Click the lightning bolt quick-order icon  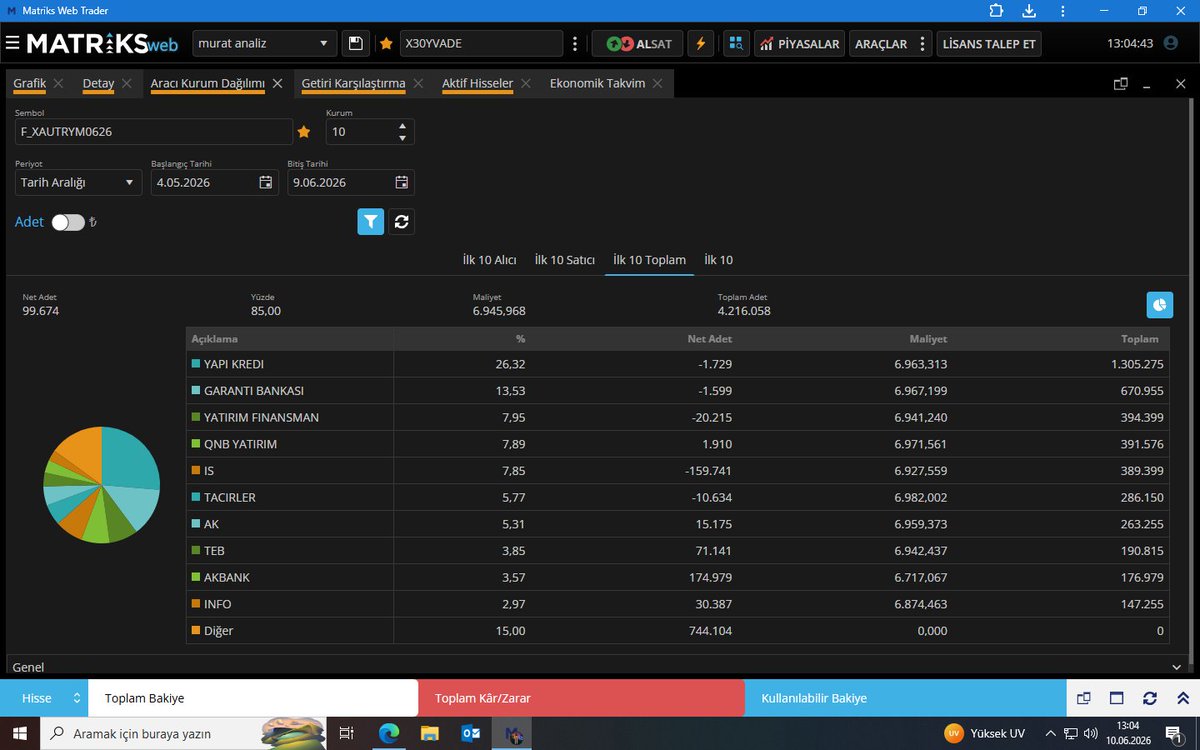click(701, 44)
